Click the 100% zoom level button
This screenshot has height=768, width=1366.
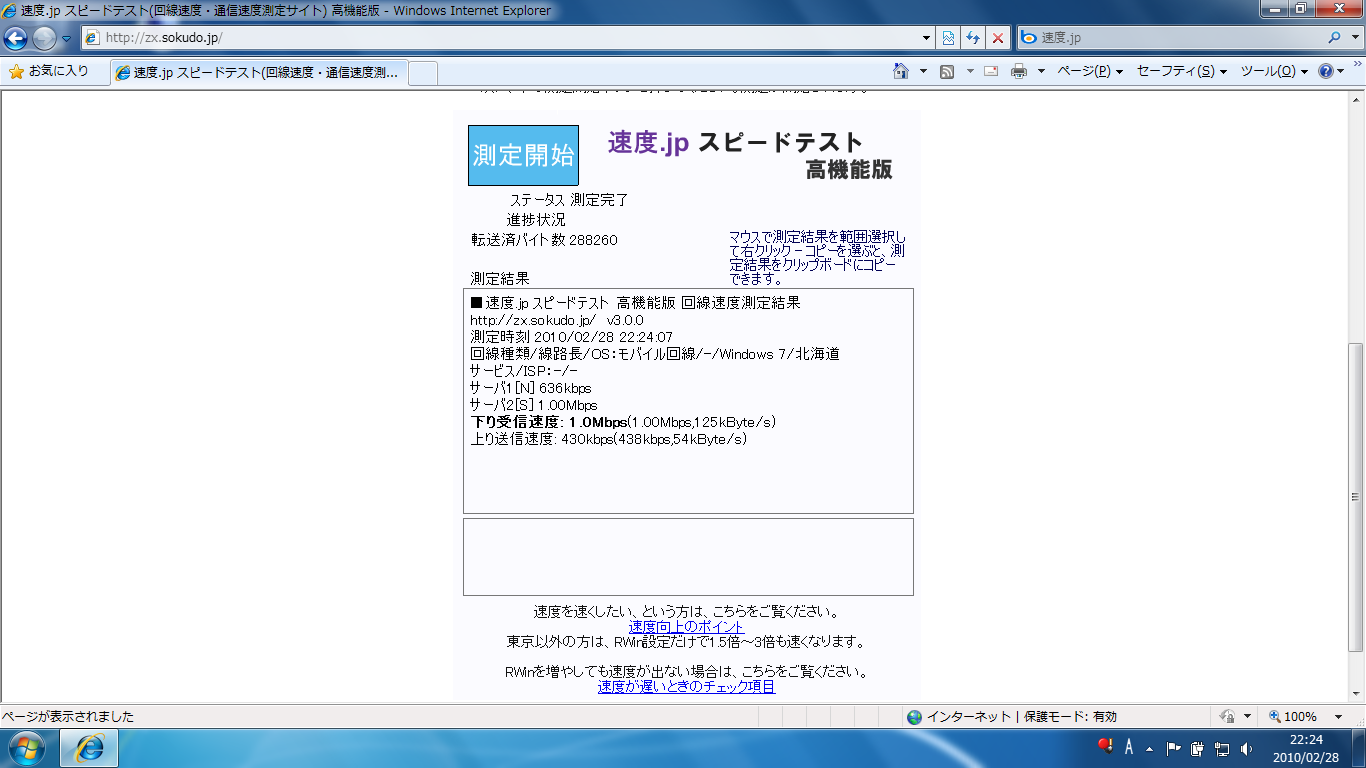coord(1293,717)
